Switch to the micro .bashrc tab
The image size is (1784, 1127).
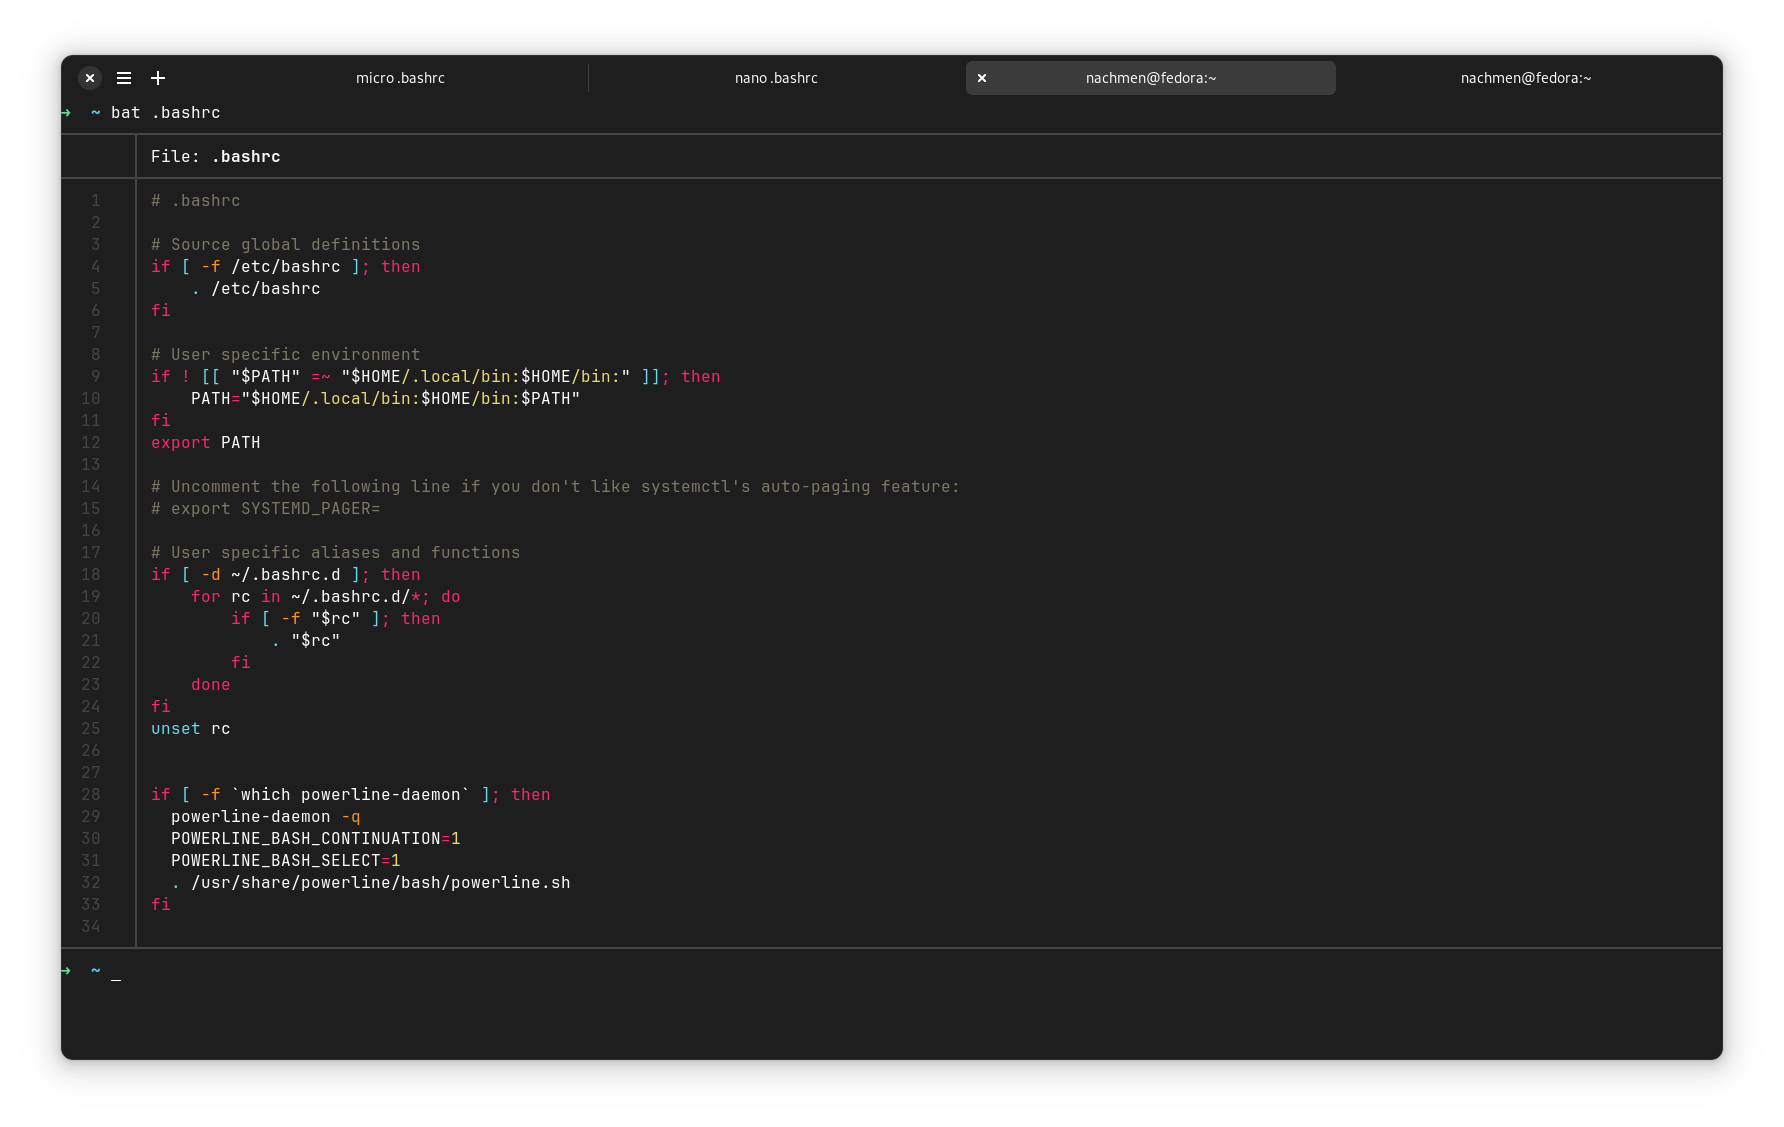[400, 78]
